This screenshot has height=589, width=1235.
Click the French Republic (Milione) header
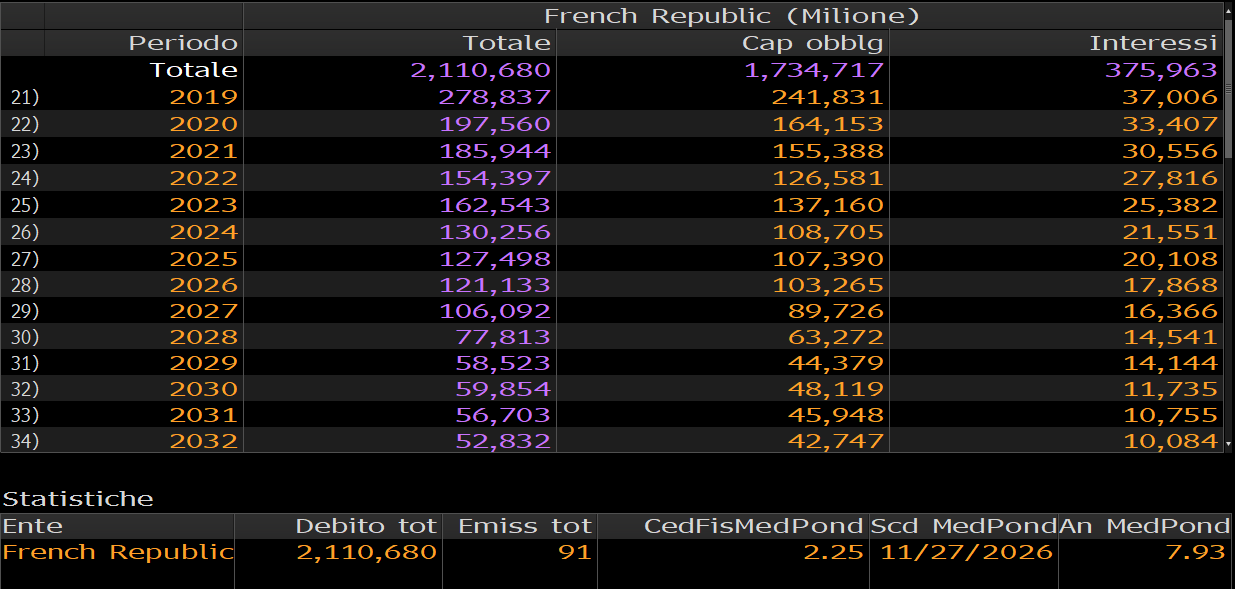coord(732,16)
